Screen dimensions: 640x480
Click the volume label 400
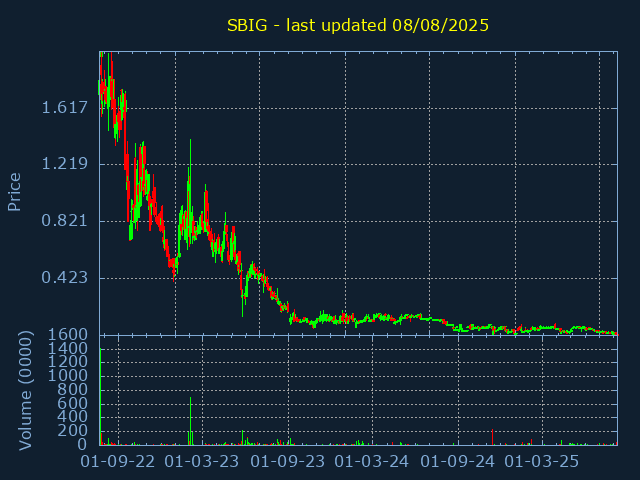pyautogui.click(x=72, y=417)
